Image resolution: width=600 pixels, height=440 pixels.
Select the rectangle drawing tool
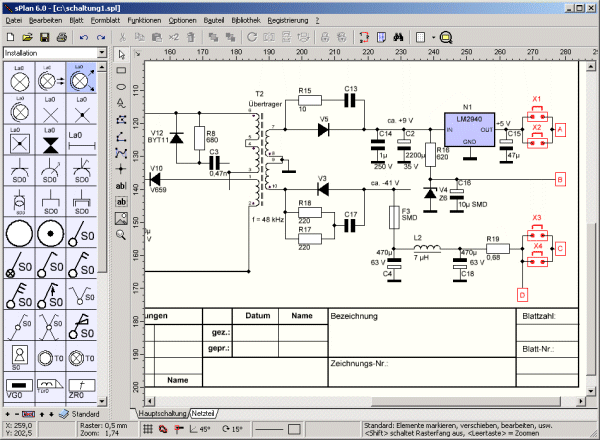[121, 70]
